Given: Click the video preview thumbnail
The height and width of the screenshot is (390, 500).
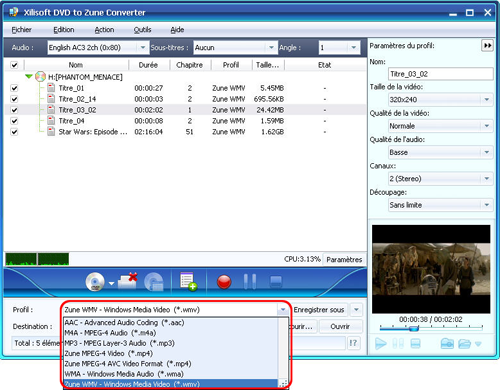Looking at the screenshot, I should [431, 269].
